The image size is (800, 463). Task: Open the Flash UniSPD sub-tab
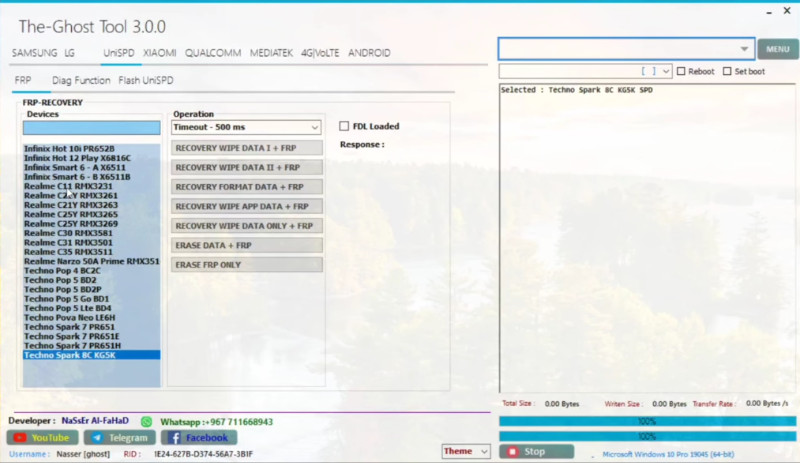(x=146, y=81)
